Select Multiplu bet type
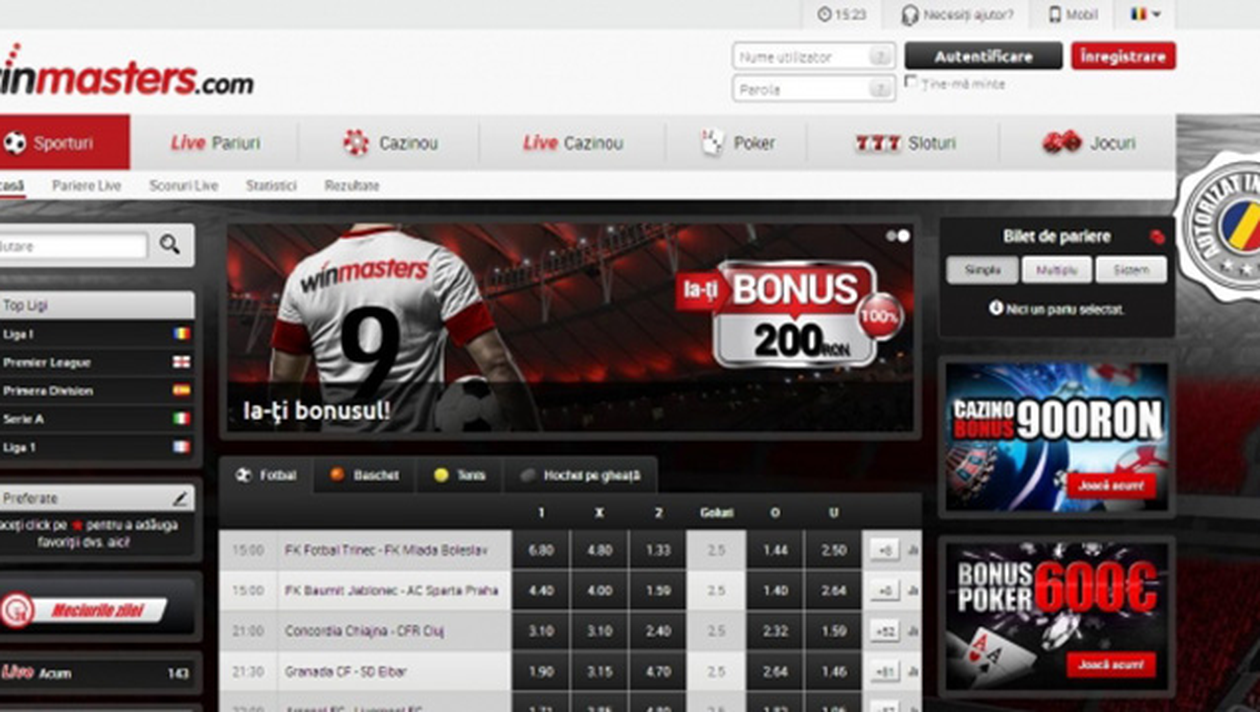The image size is (1260, 712). 1056,270
